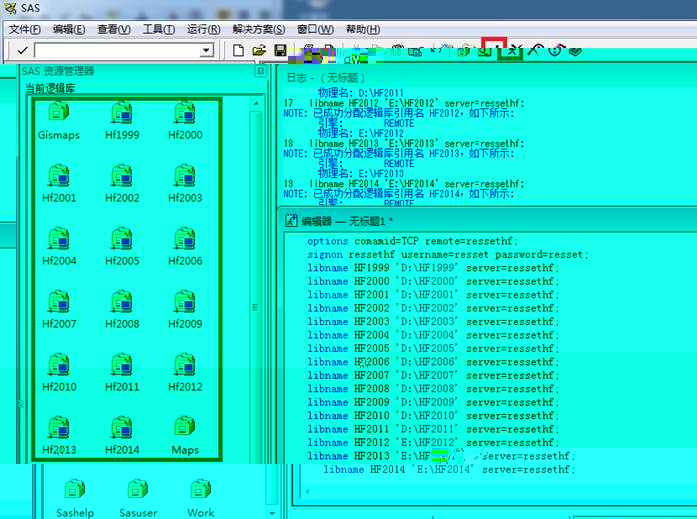Submit the program with the running man icon
This screenshot has width=697, height=519.
[x=515, y=51]
